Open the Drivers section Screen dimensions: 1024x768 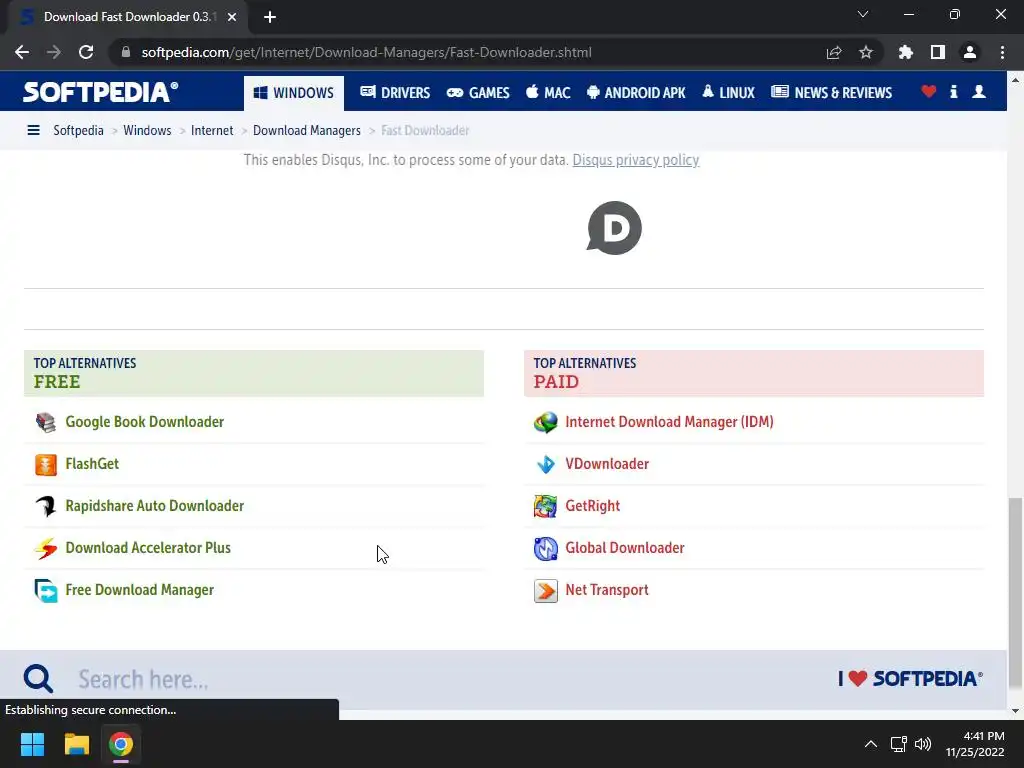pos(395,93)
